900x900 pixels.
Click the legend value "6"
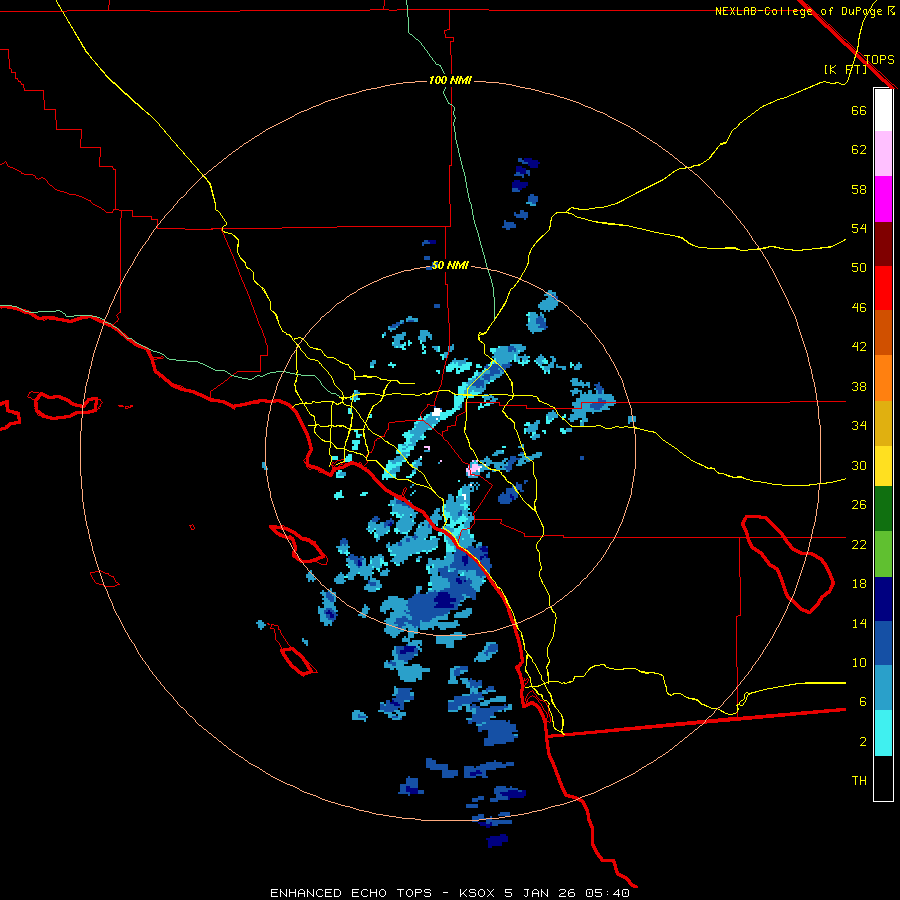pos(863,701)
